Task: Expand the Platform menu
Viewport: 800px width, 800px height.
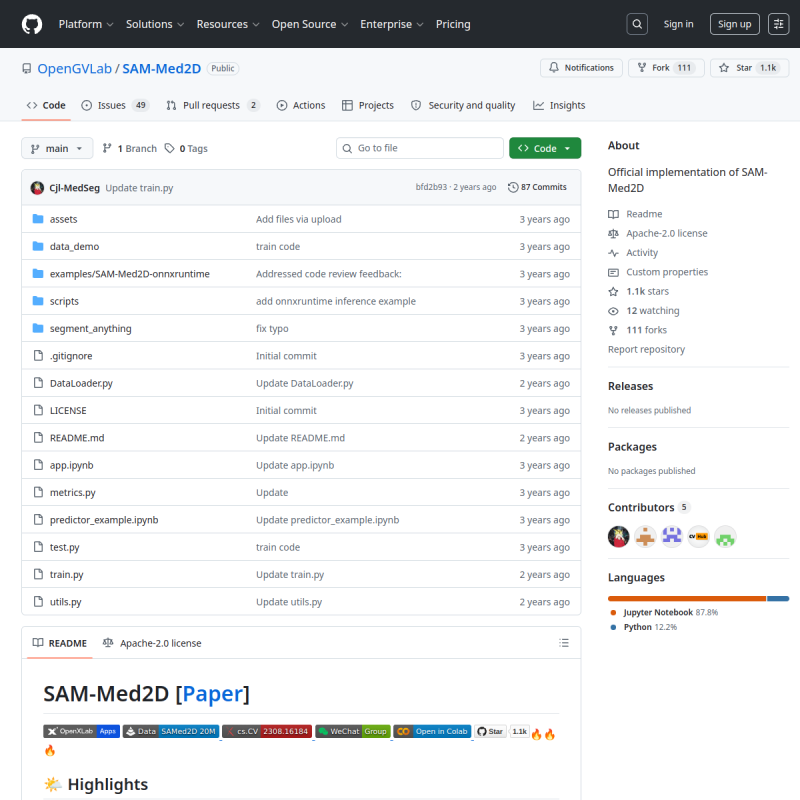Action: click(86, 24)
